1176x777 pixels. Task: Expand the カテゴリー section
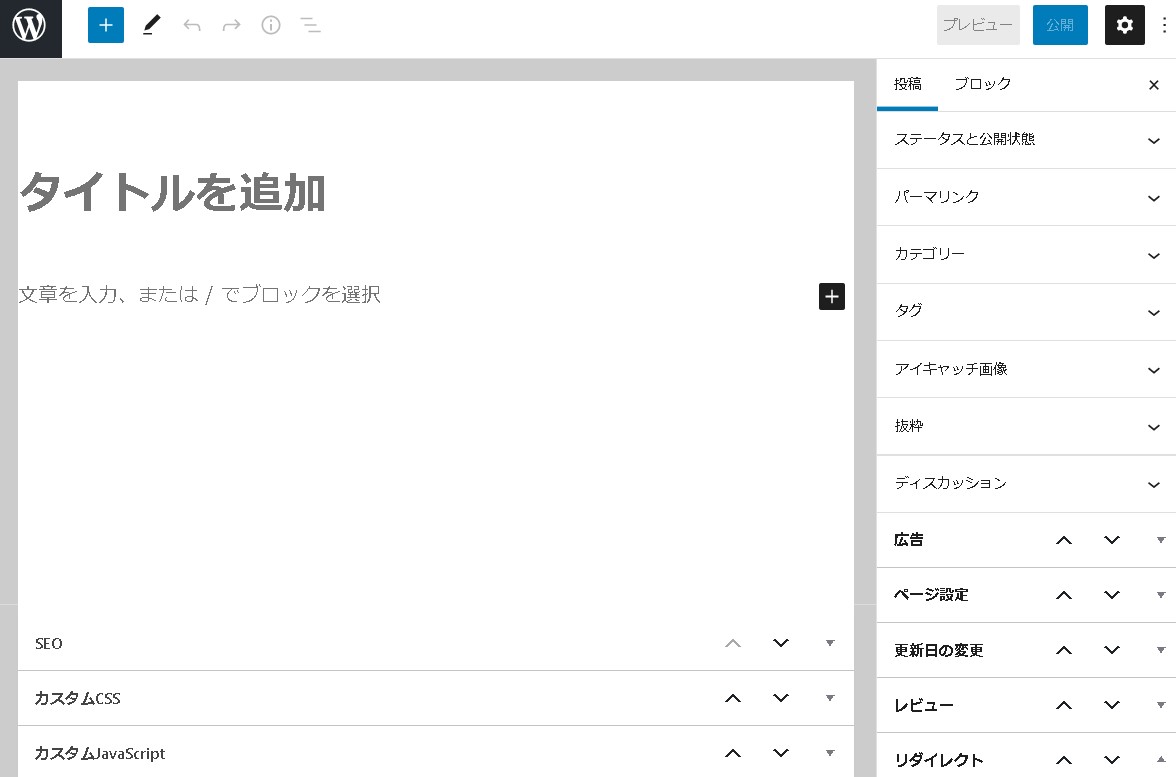1026,254
